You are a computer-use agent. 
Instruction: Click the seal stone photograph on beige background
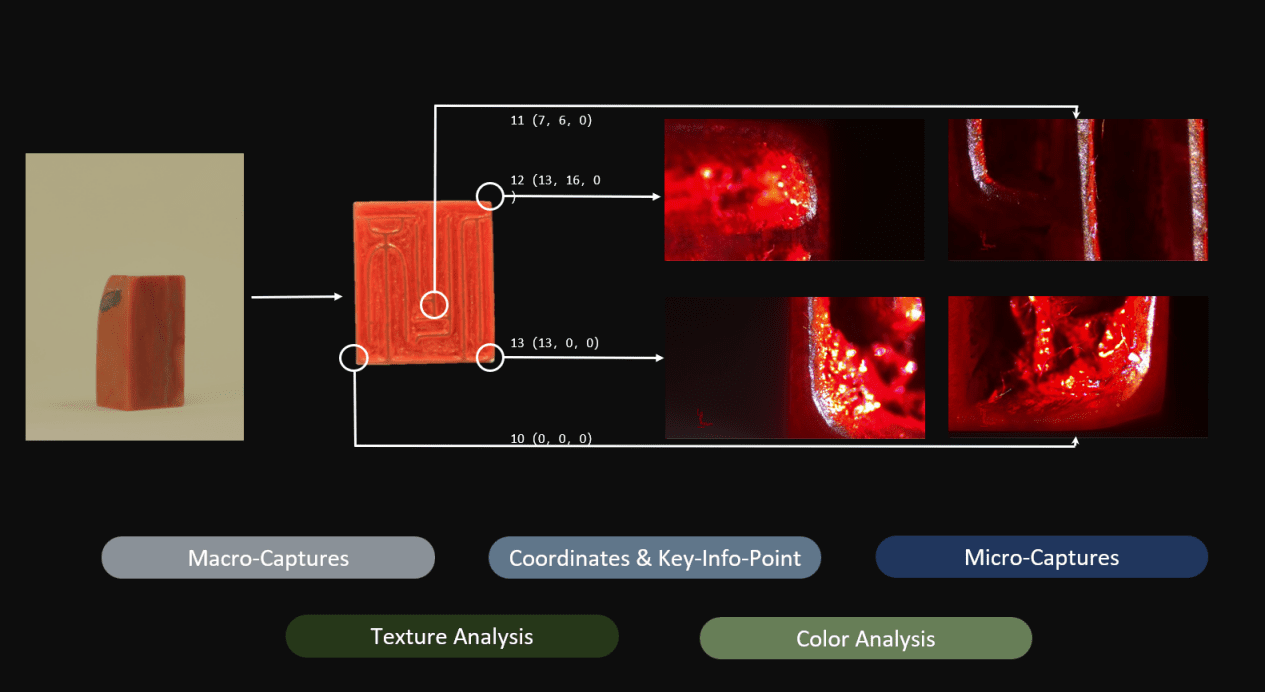(135, 296)
